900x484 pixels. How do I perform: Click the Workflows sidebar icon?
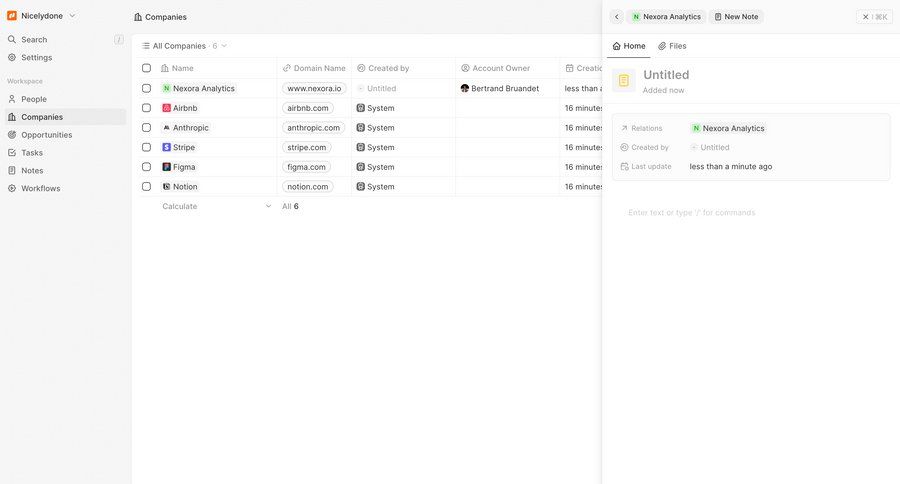(11, 188)
